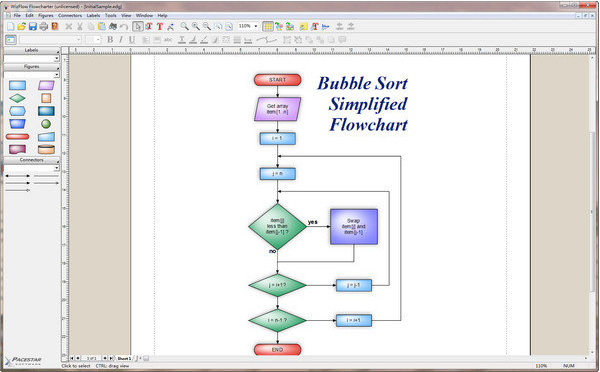The image size is (600, 372).
Task: Open a file with the folder icon
Action: (22, 26)
